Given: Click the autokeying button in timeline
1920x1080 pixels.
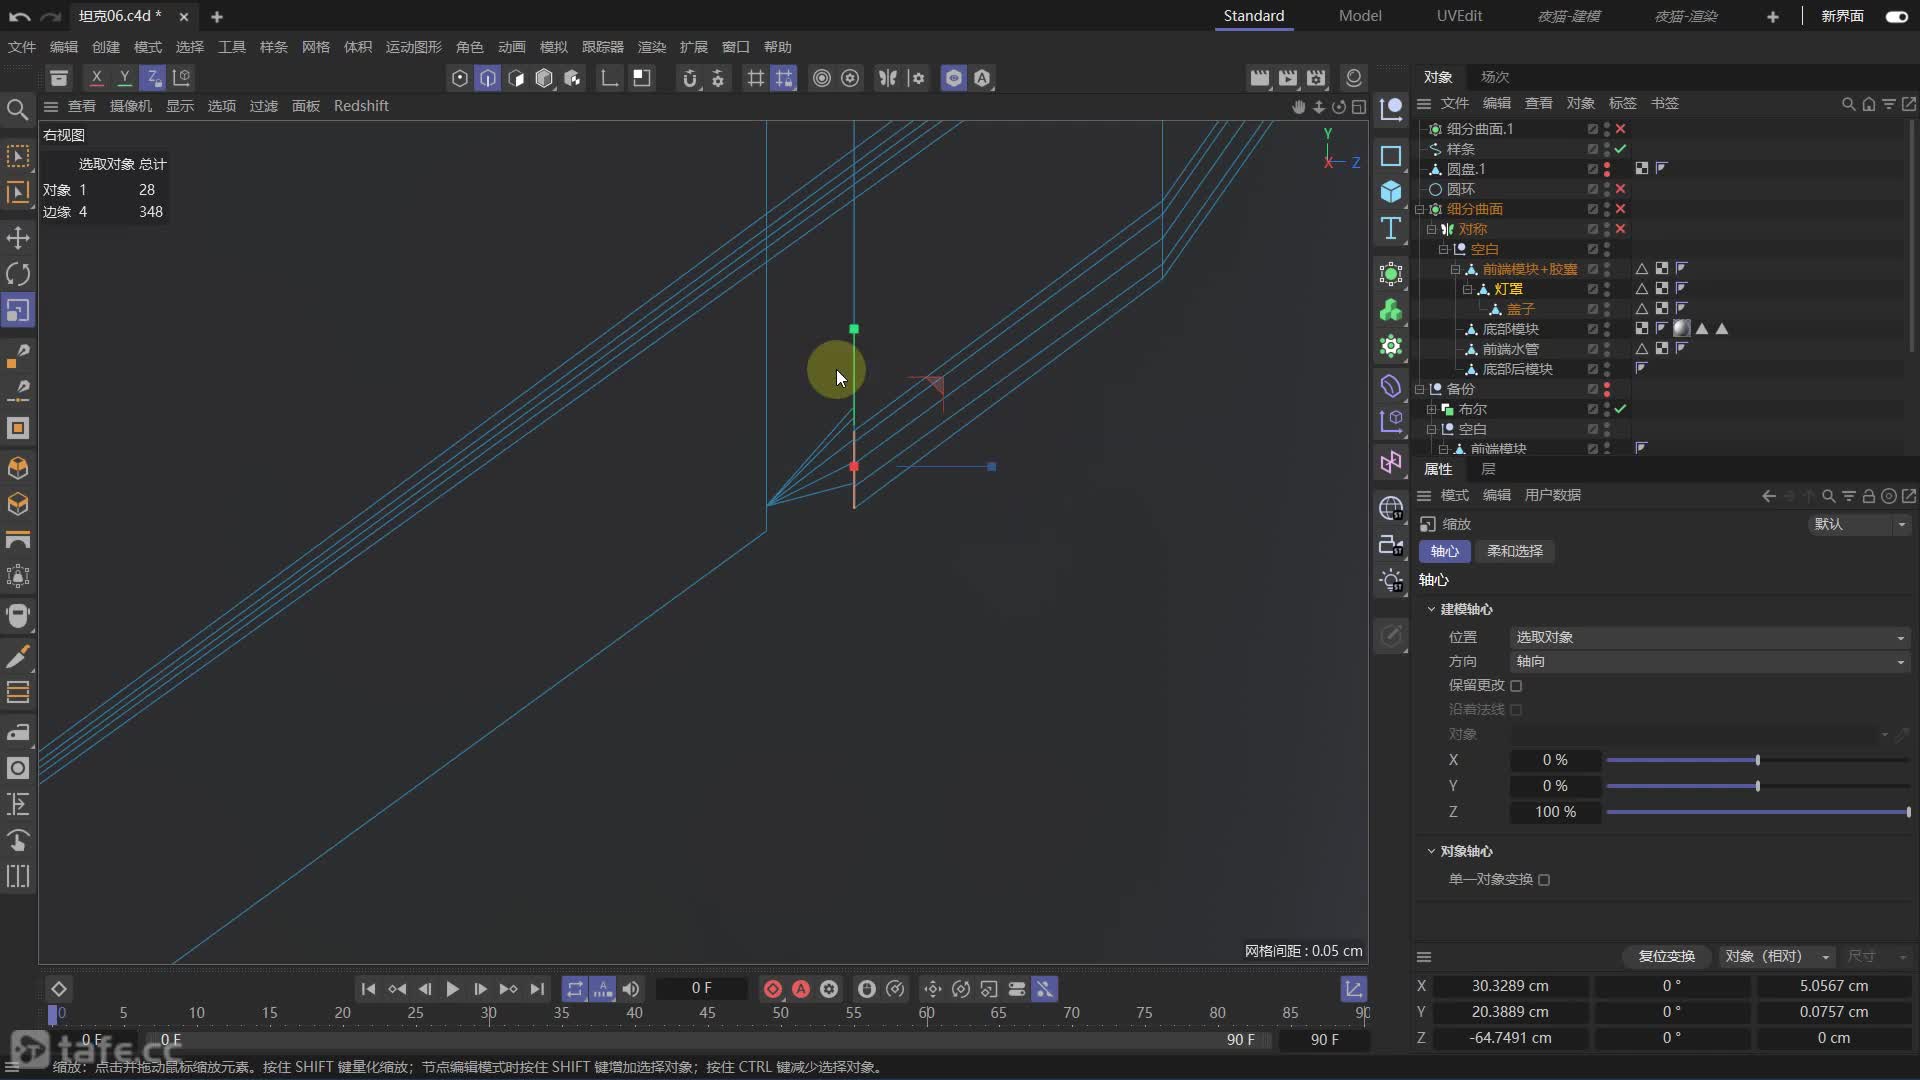Looking at the screenshot, I should [x=801, y=989].
